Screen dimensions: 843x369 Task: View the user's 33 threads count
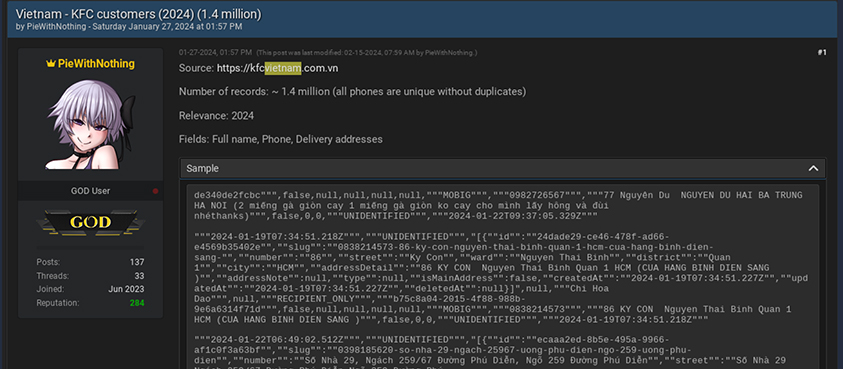139,276
